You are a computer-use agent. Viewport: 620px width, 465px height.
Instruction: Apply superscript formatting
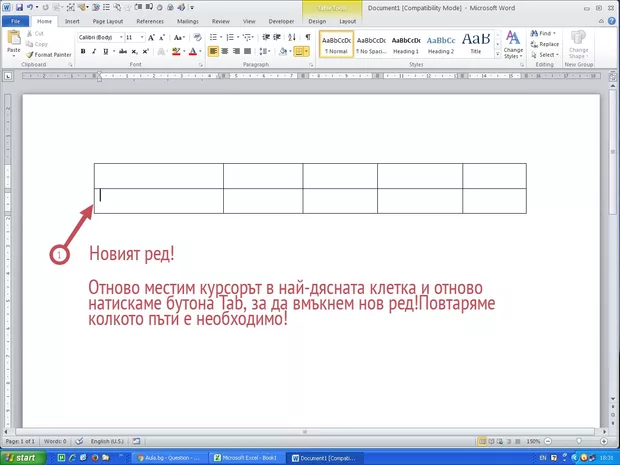146,51
